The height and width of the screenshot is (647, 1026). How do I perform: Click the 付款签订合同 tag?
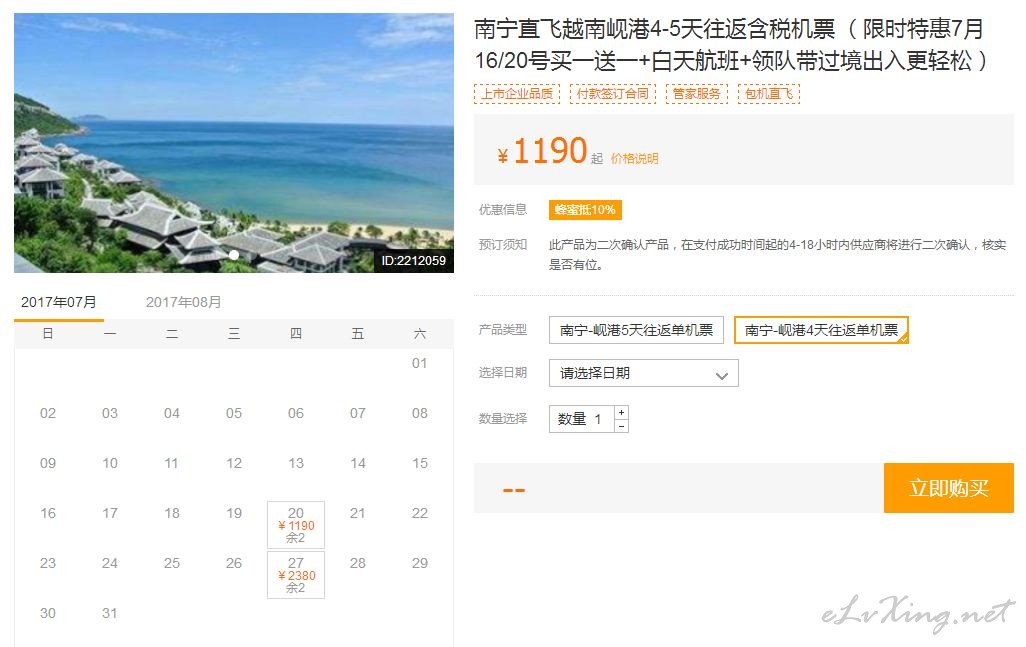point(612,94)
